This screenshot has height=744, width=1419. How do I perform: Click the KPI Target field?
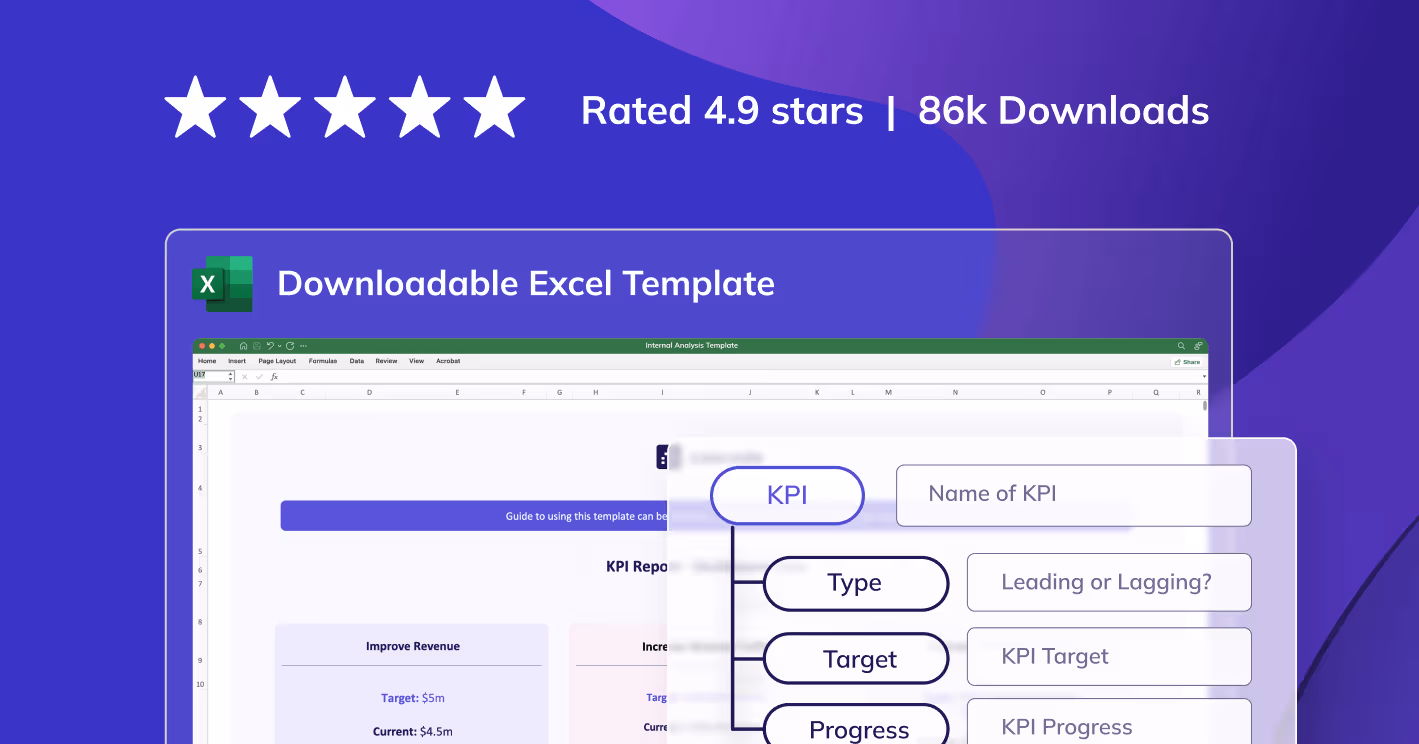(1109, 657)
